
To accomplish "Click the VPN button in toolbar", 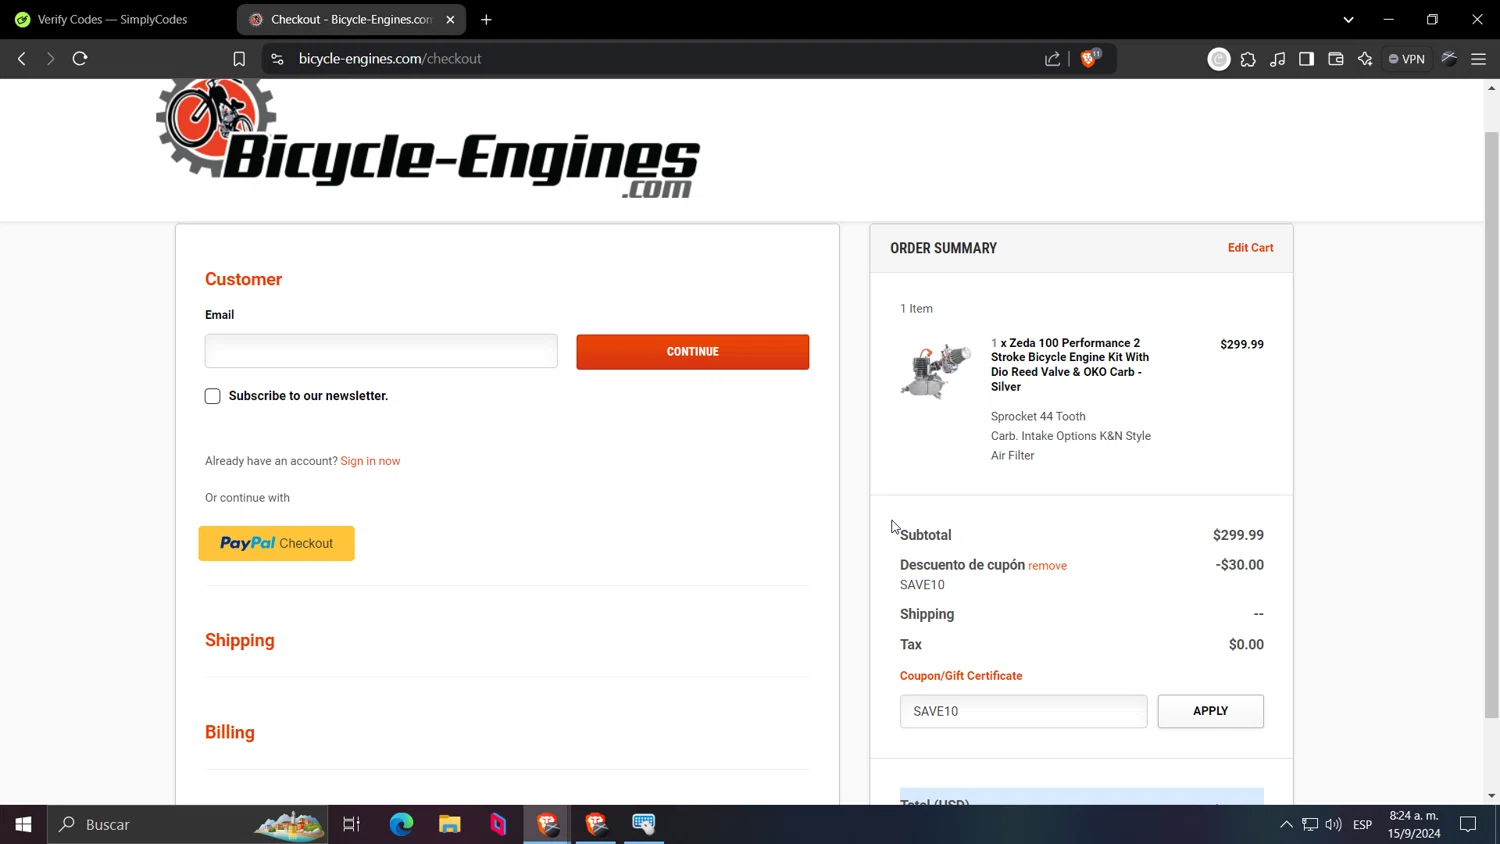I will pyautogui.click(x=1407, y=59).
